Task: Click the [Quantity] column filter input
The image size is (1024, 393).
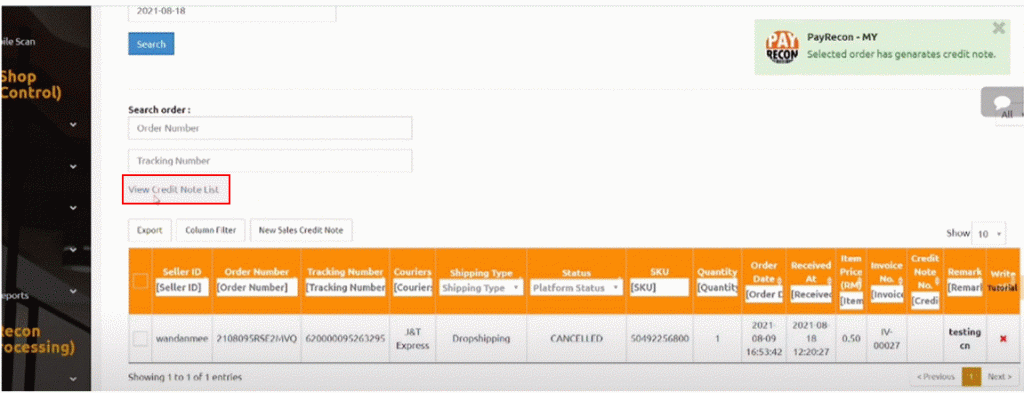Action: coord(717,287)
